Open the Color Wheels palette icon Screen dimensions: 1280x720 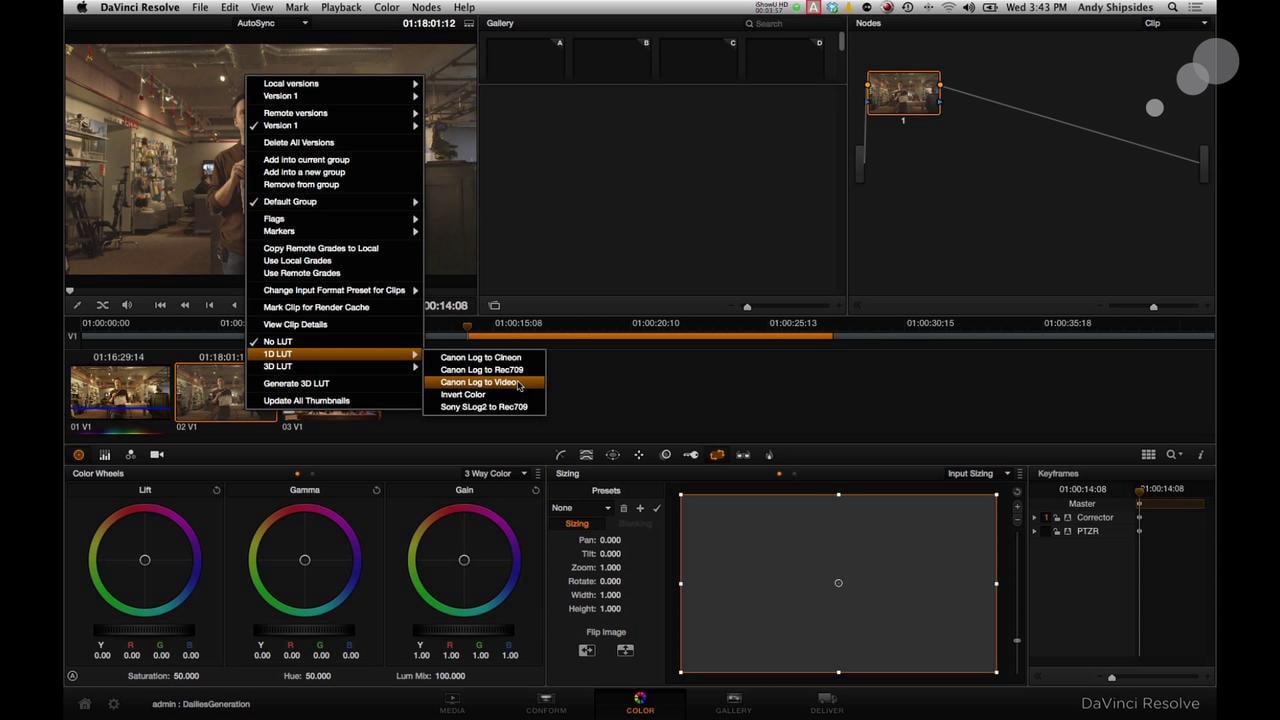click(79, 455)
